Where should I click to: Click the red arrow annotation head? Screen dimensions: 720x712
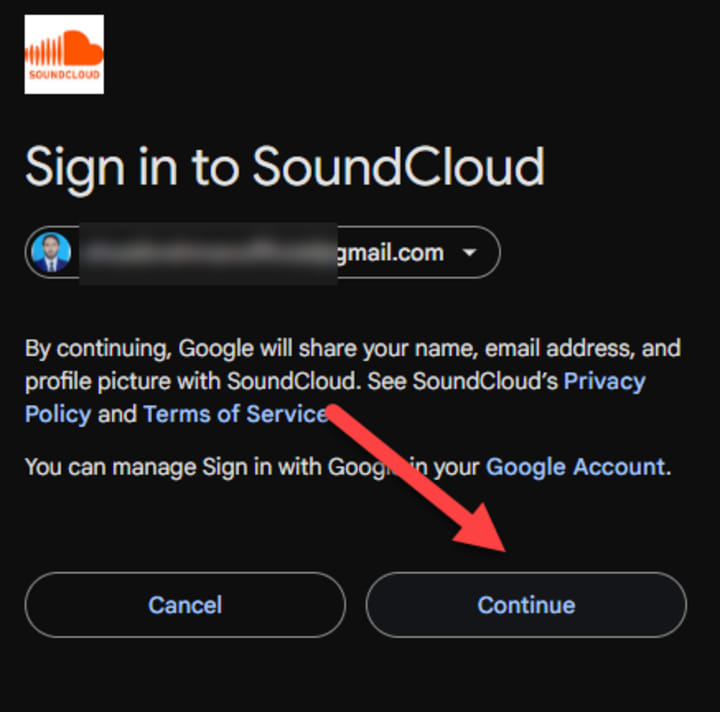[x=483, y=530]
